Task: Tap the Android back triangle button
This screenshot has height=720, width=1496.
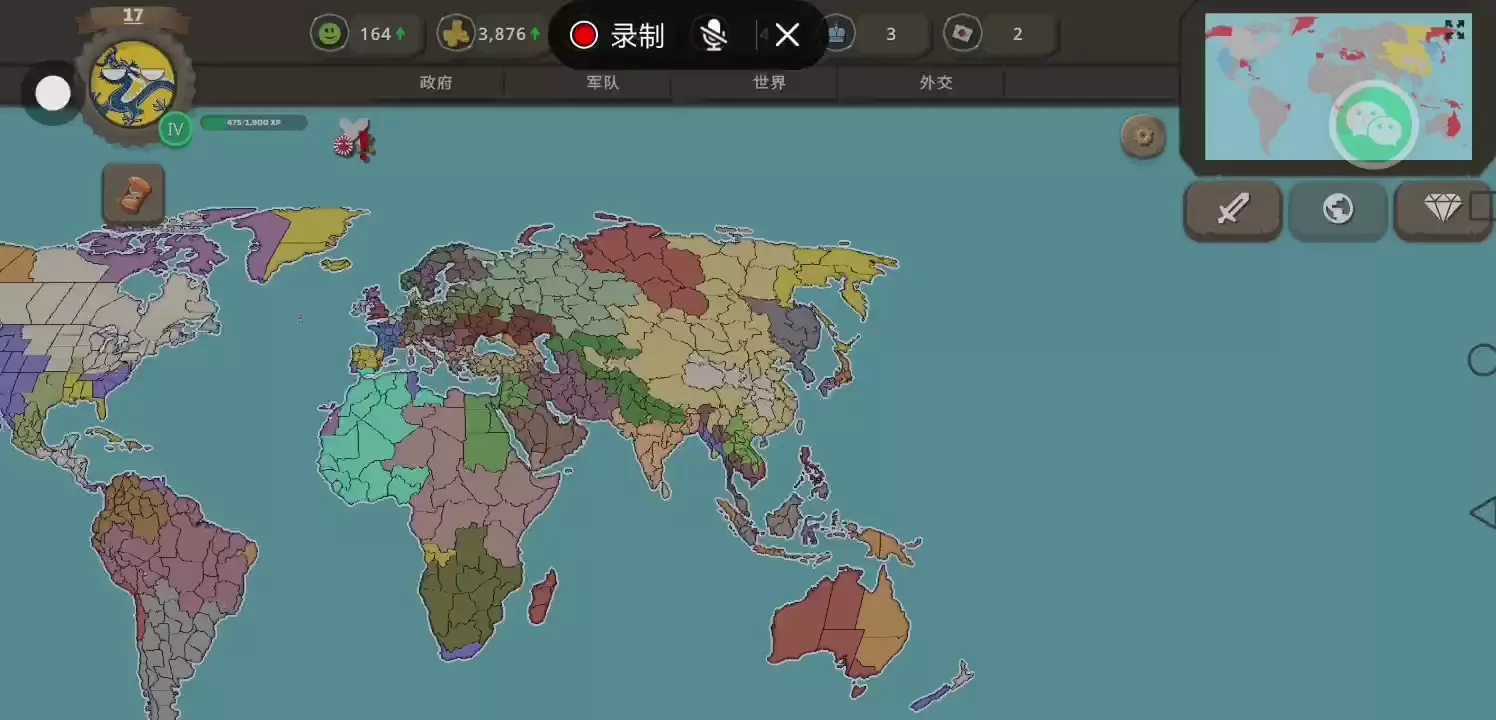Action: click(x=1482, y=514)
